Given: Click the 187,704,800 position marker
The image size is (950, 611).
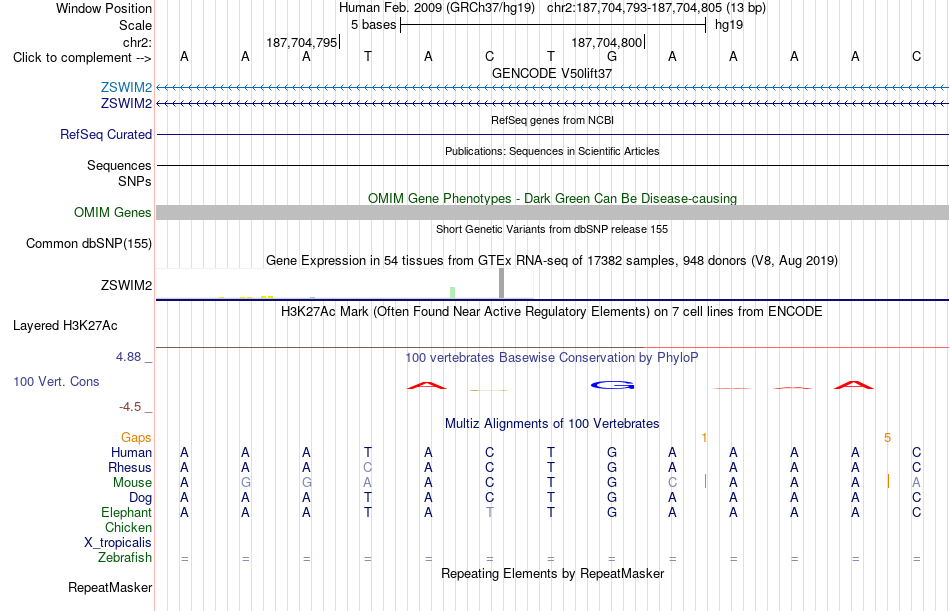Looking at the screenshot, I should 608,42.
